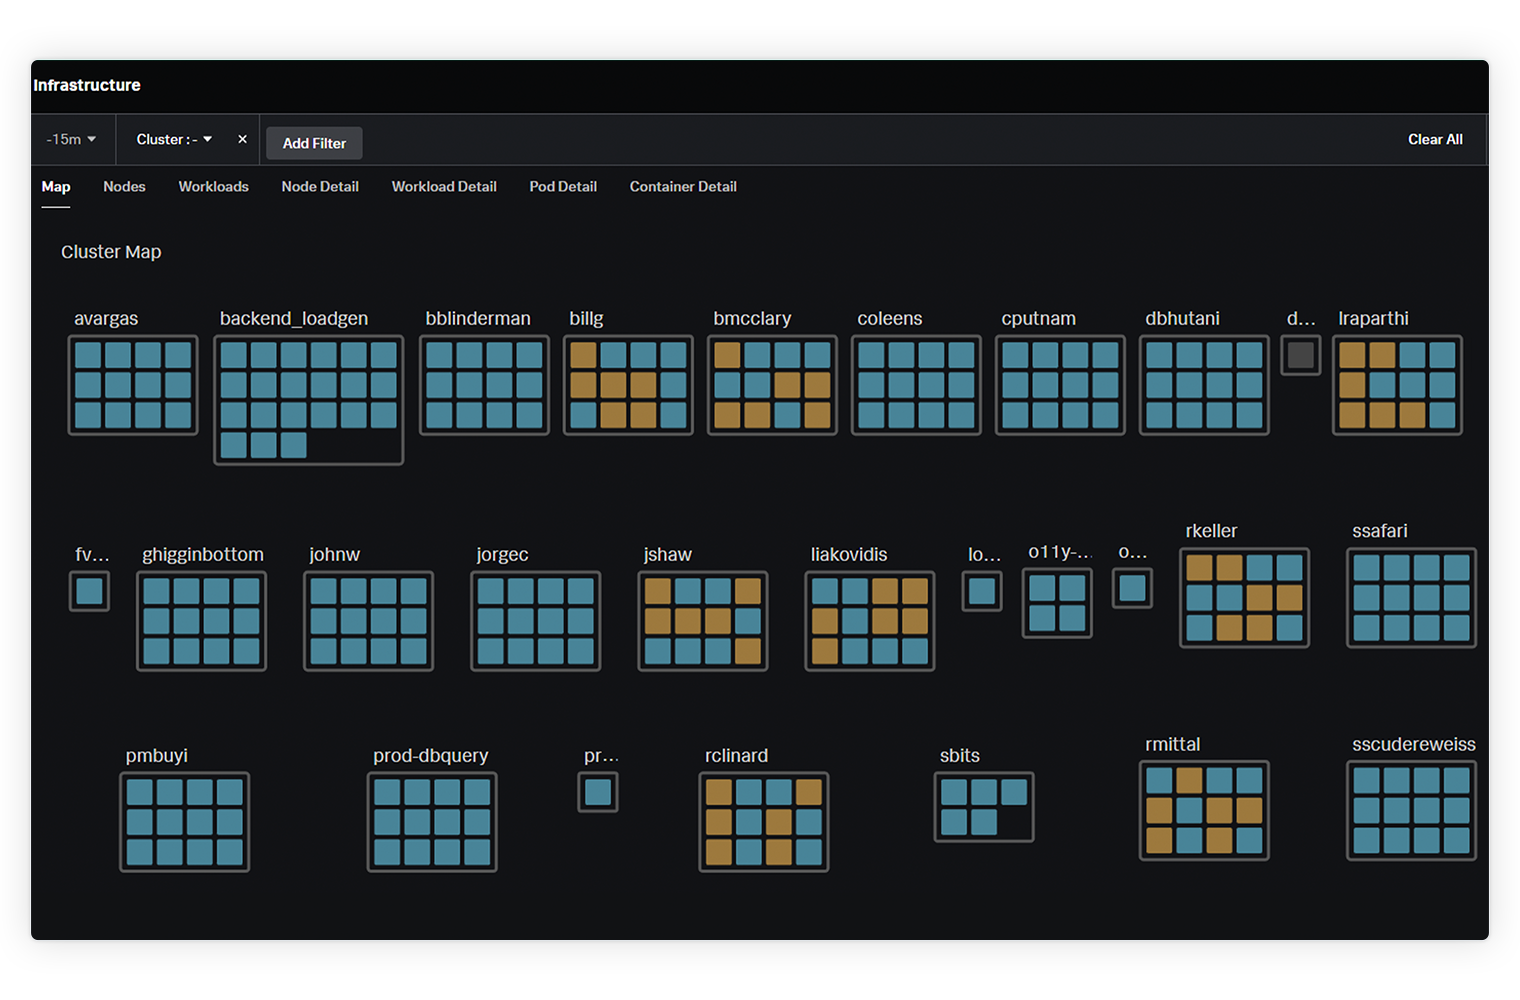1520x1000 pixels.
Task: Select the single node in fv... cluster
Action: 89,591
